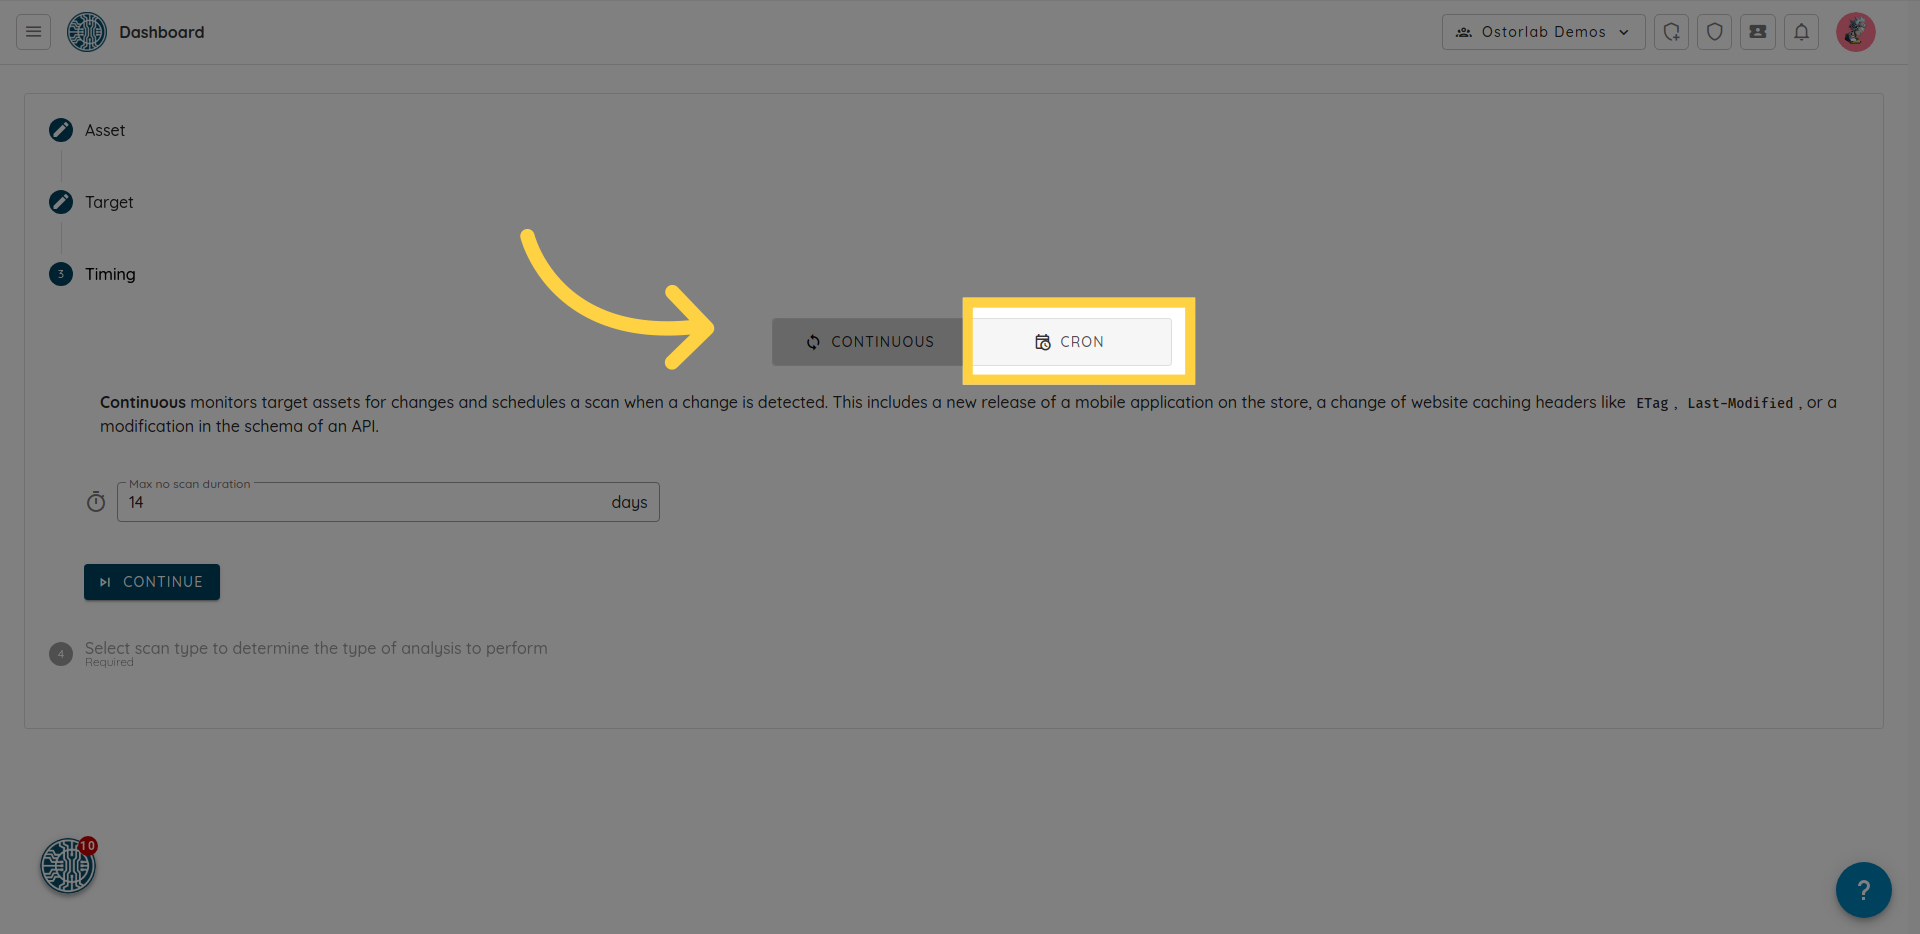Open the Ostorlab chat widget with badge
Image resolution: width=1920 pixels, height=934 pixels.
[x=68, y=866]
